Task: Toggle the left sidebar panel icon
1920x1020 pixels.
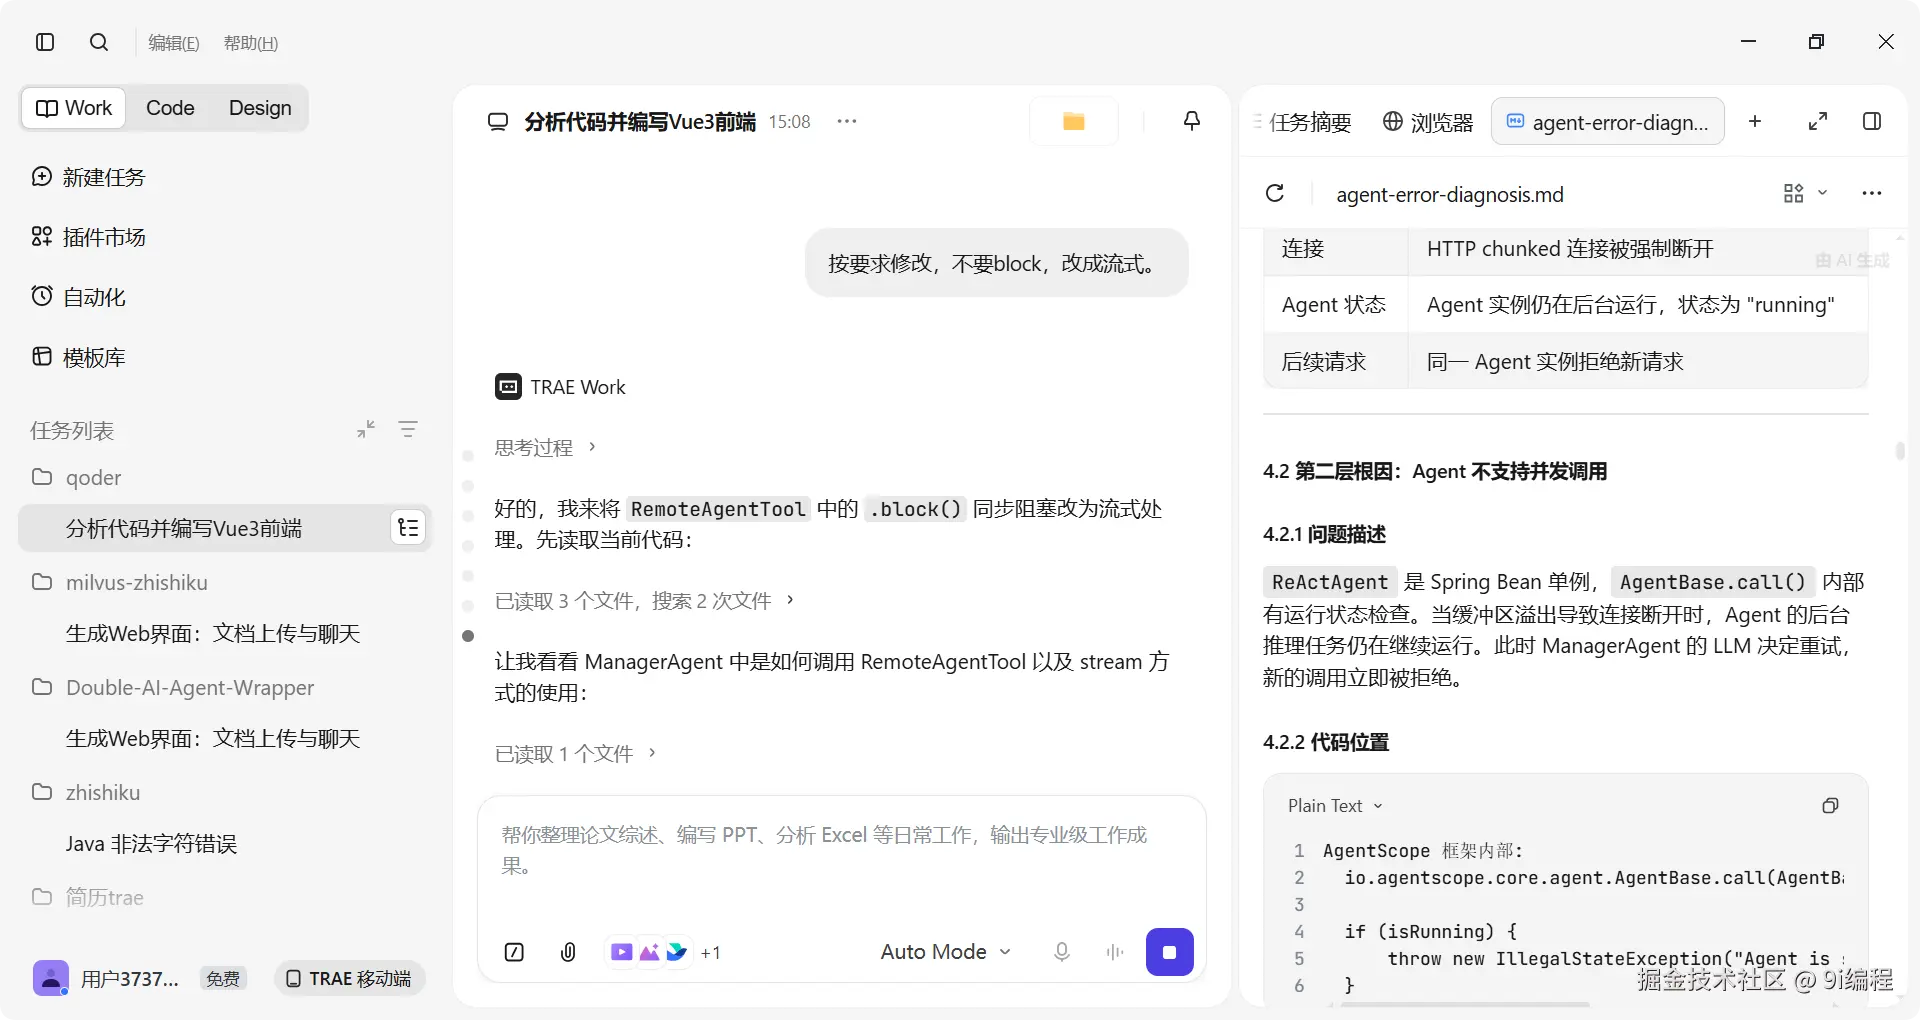Action: tap(45, 42)
